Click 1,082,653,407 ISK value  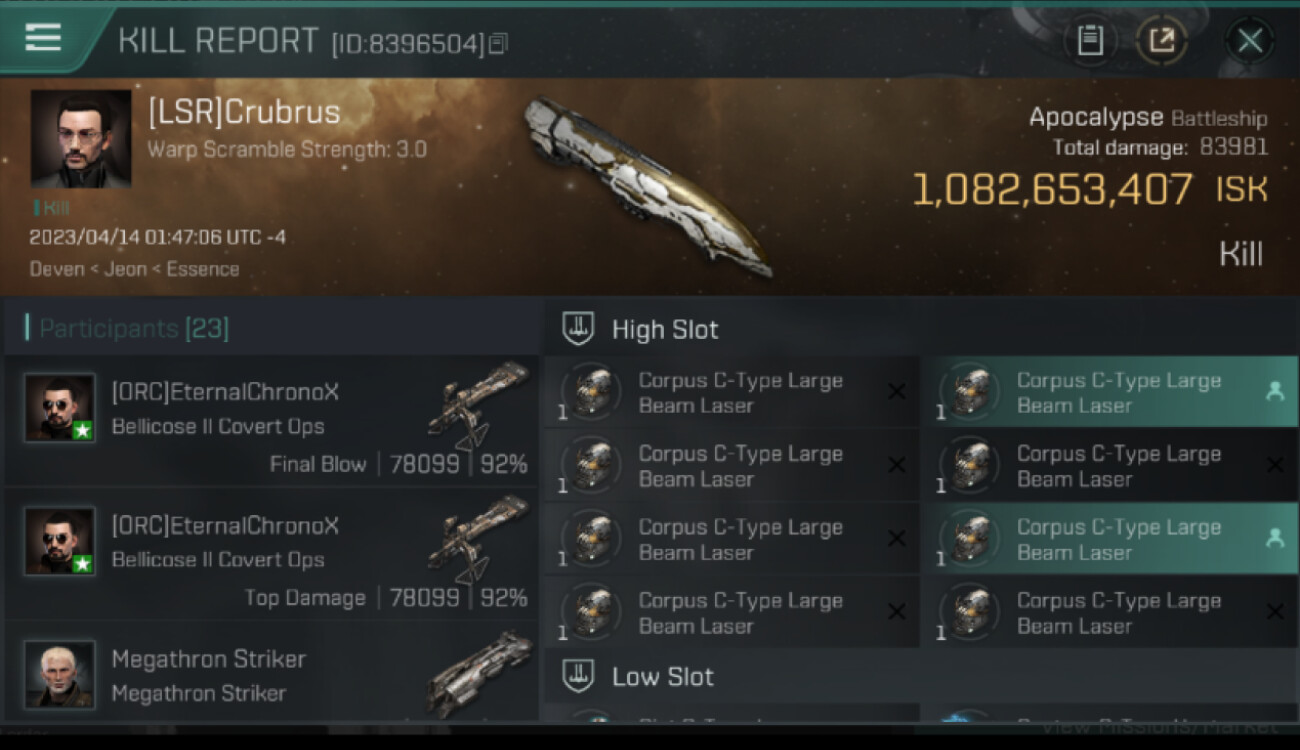point(1053,190)
